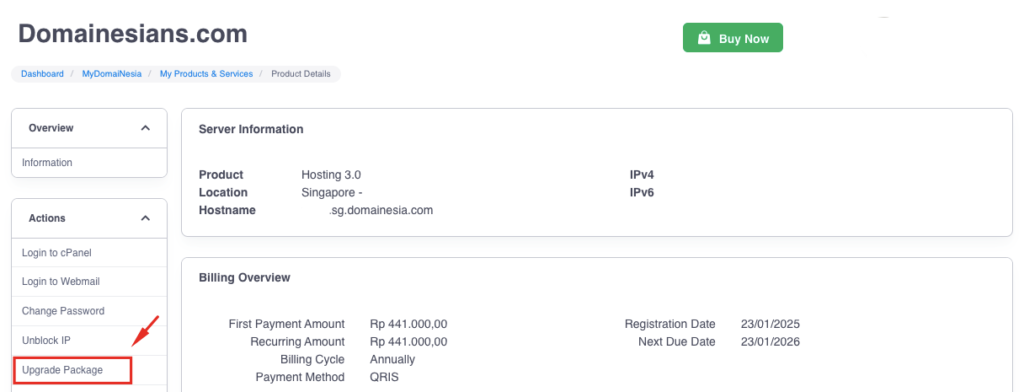Click the Actions panel header title
1024x392 pixels.
click(47, 218)
